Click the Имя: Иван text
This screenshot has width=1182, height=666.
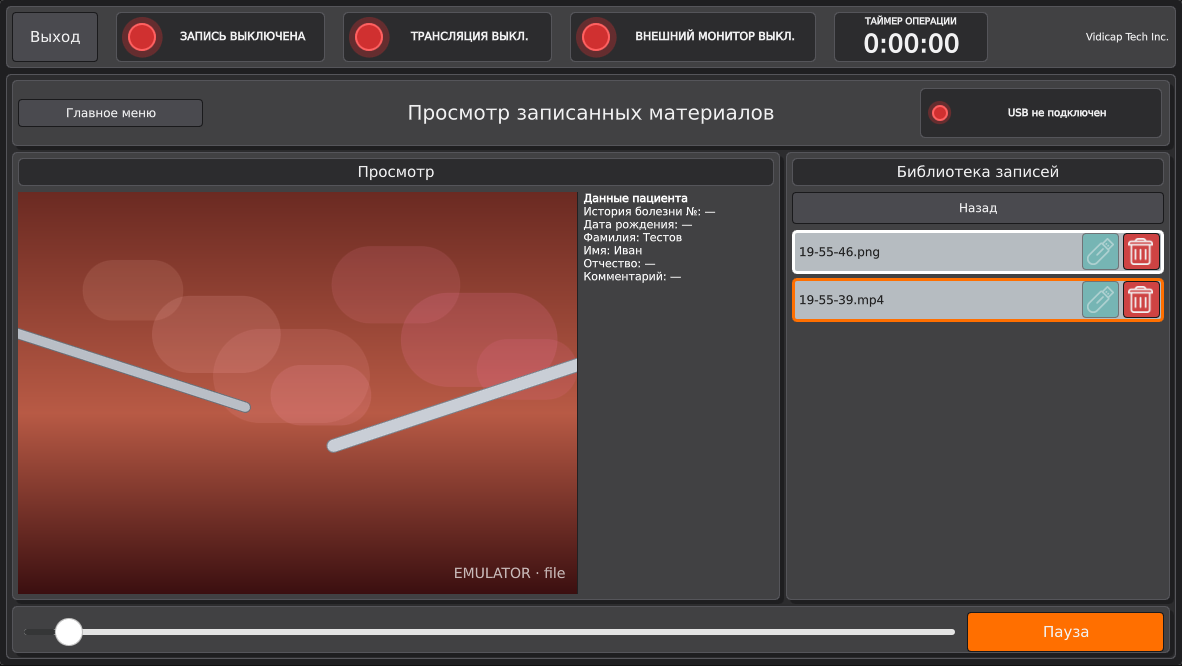coord(612,250)
